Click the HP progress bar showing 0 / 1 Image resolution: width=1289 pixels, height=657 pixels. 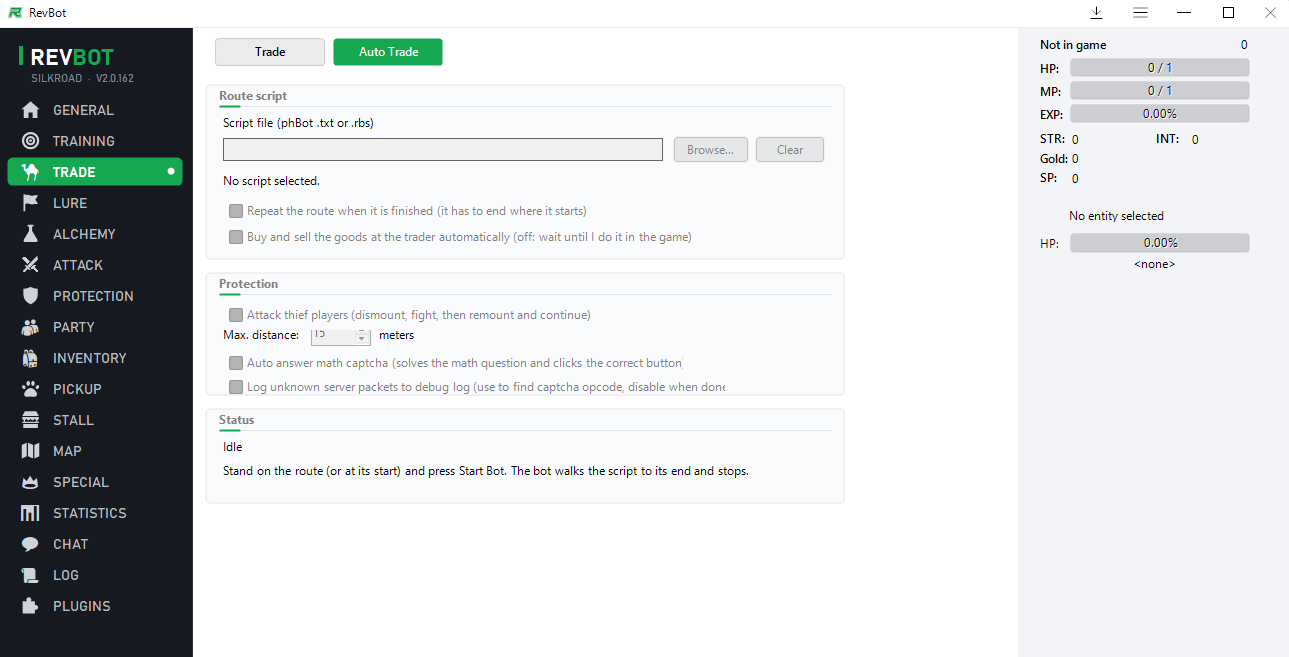(1160, 68)
